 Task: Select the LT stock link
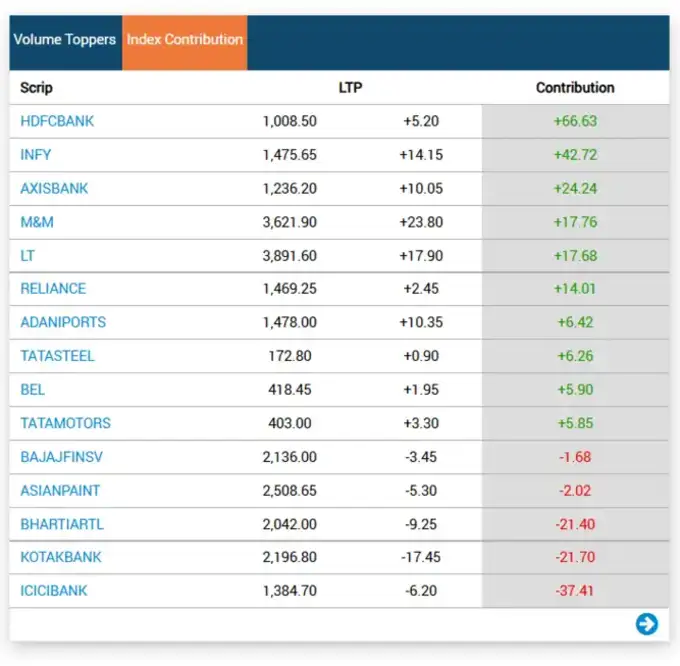pos(28,256)
